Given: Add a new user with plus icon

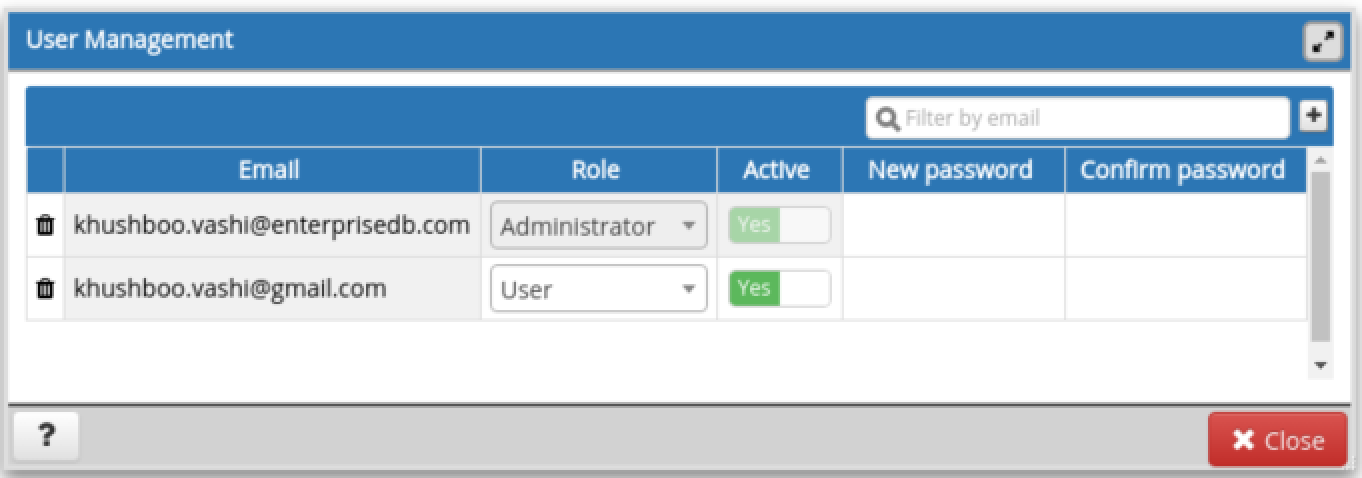Looking at the screenshot, I should point(1313,117).
